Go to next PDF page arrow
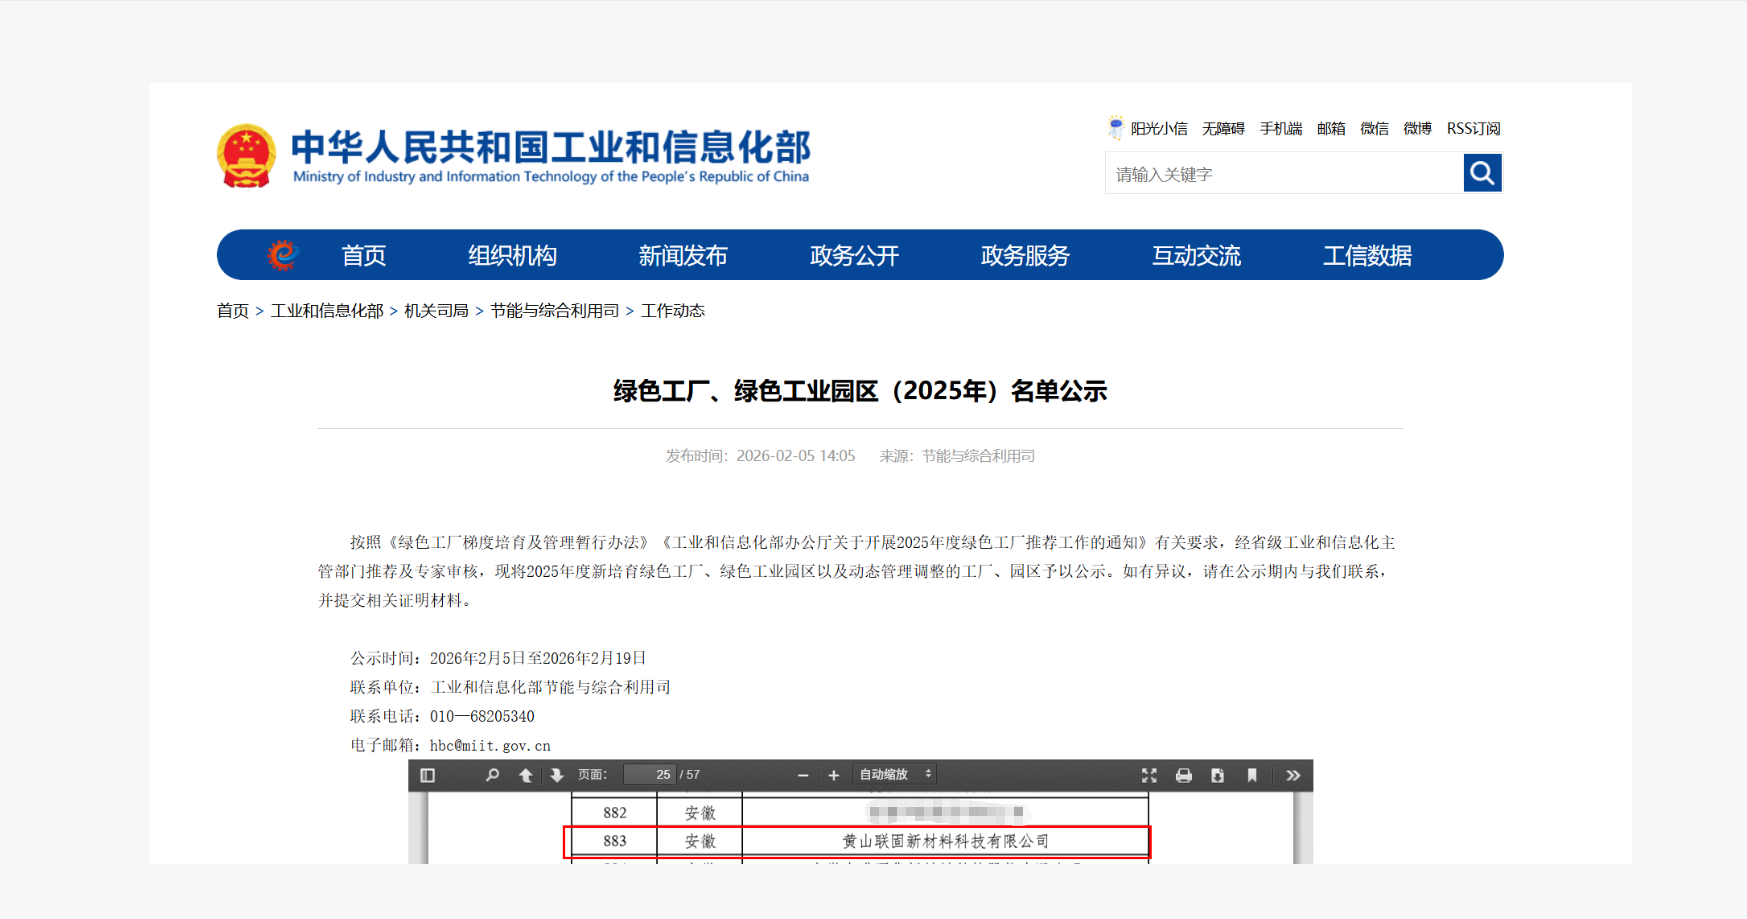 pos(557,775)
